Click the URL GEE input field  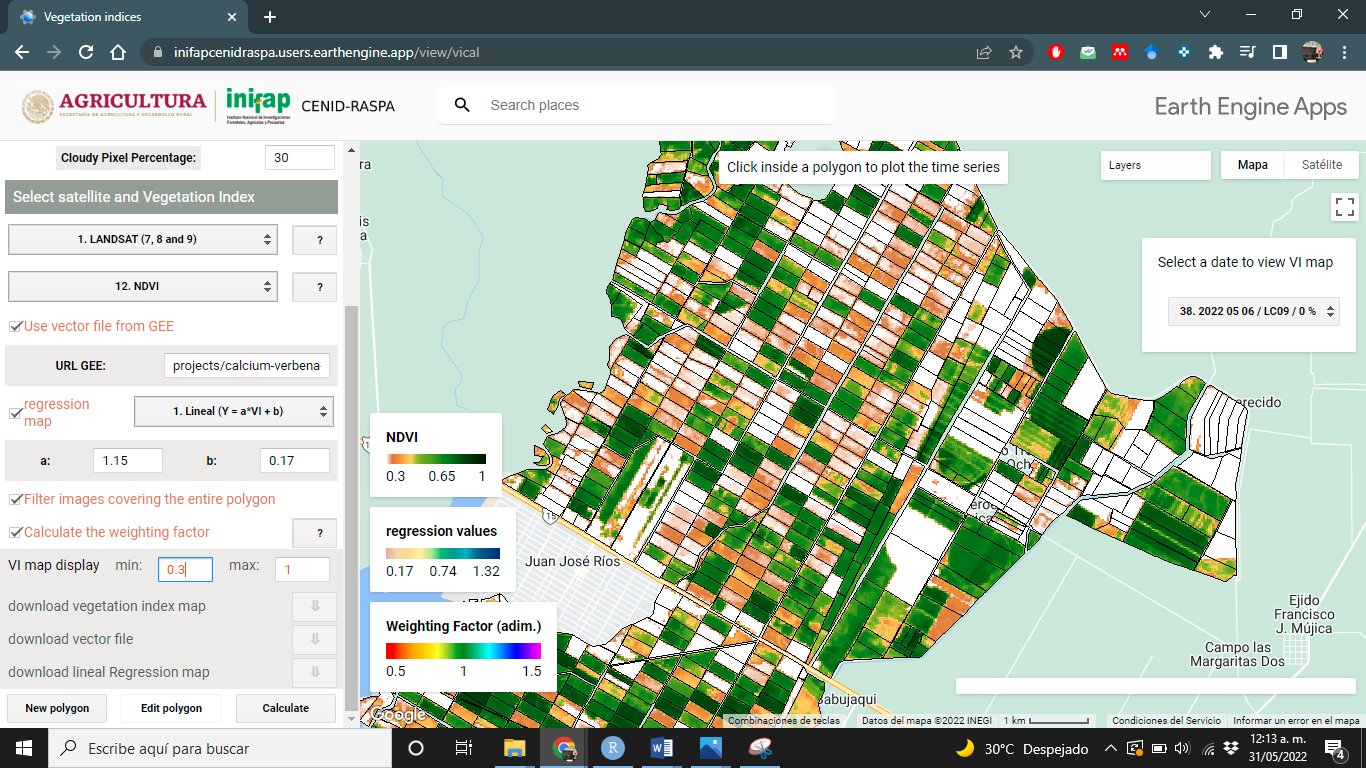[x=246, y=366]
